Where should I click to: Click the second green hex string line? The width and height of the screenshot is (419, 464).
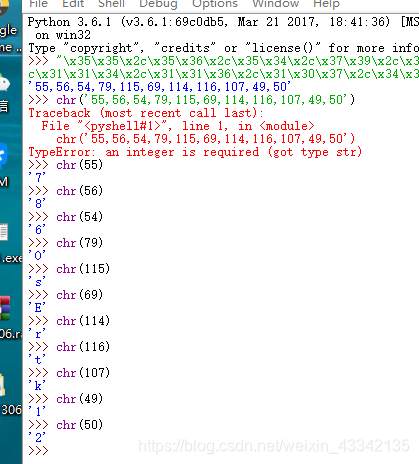coord(223,74)
